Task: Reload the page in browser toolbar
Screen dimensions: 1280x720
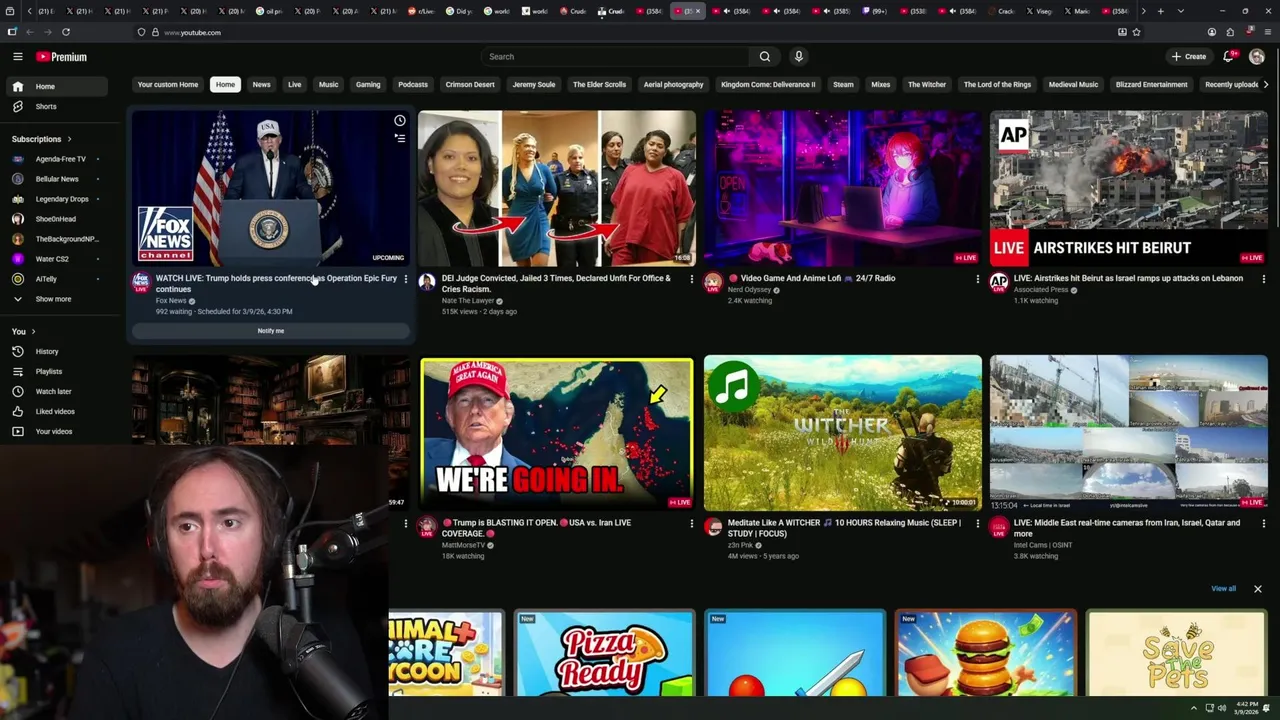Action: pos(66,32)
